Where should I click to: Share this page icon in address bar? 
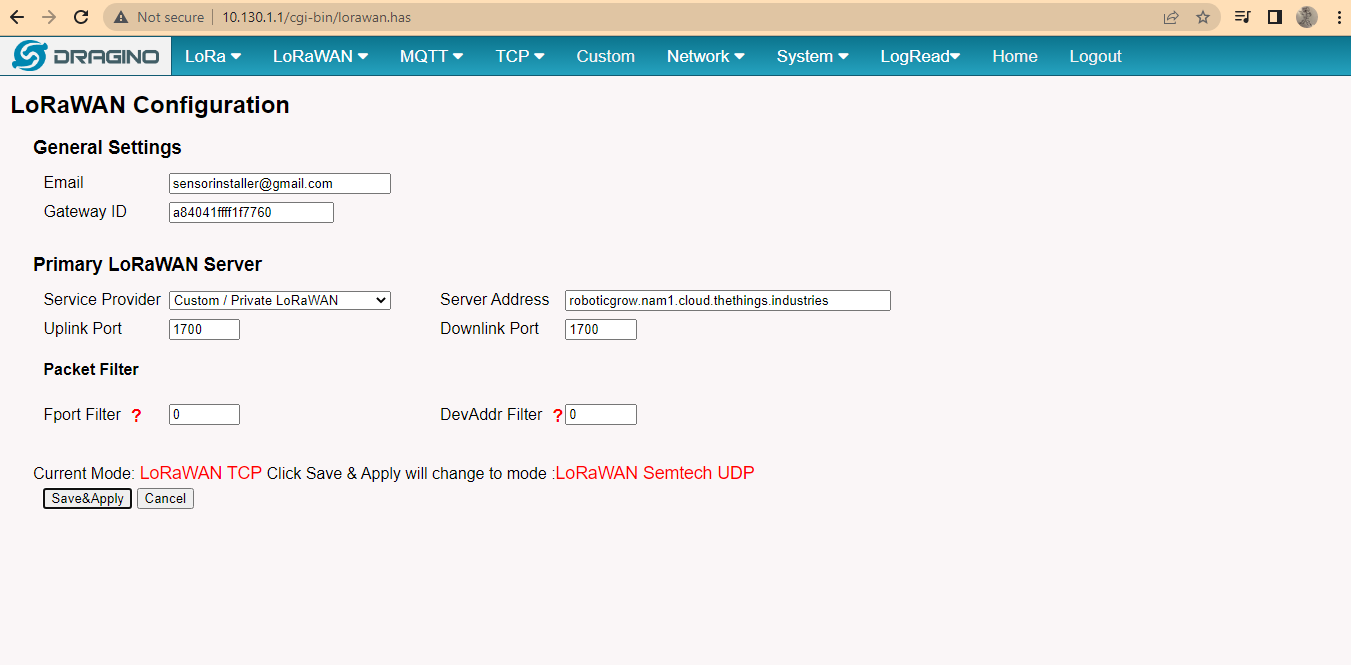tap(1171, 17)
